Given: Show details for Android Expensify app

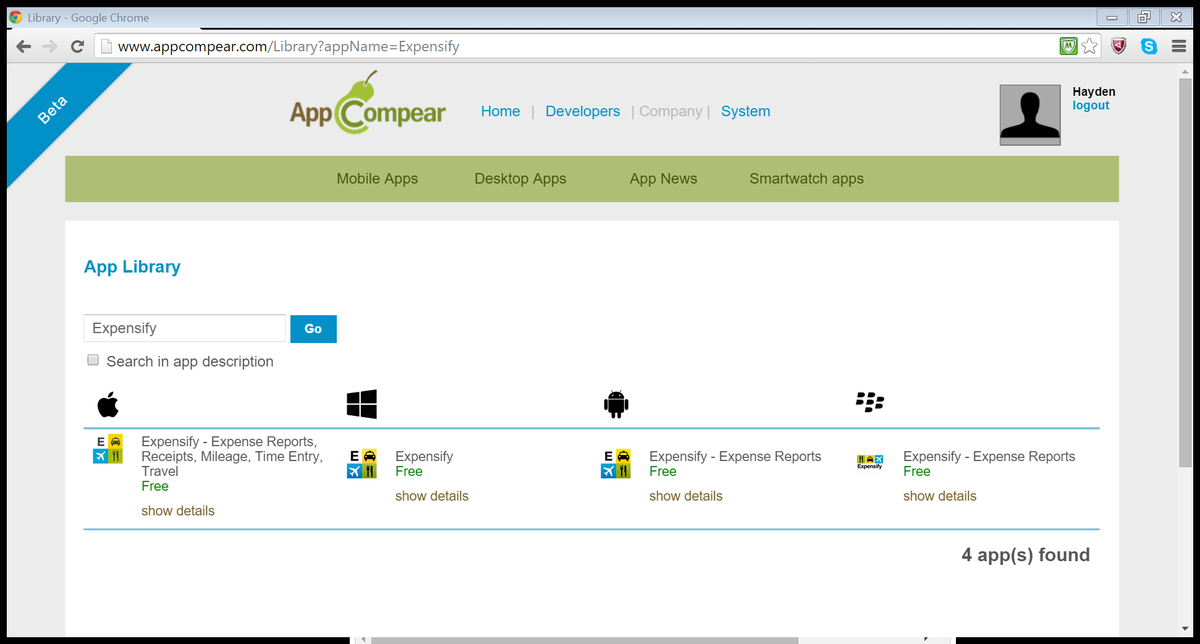Looking at the screenshot, I should pos(686,496).
